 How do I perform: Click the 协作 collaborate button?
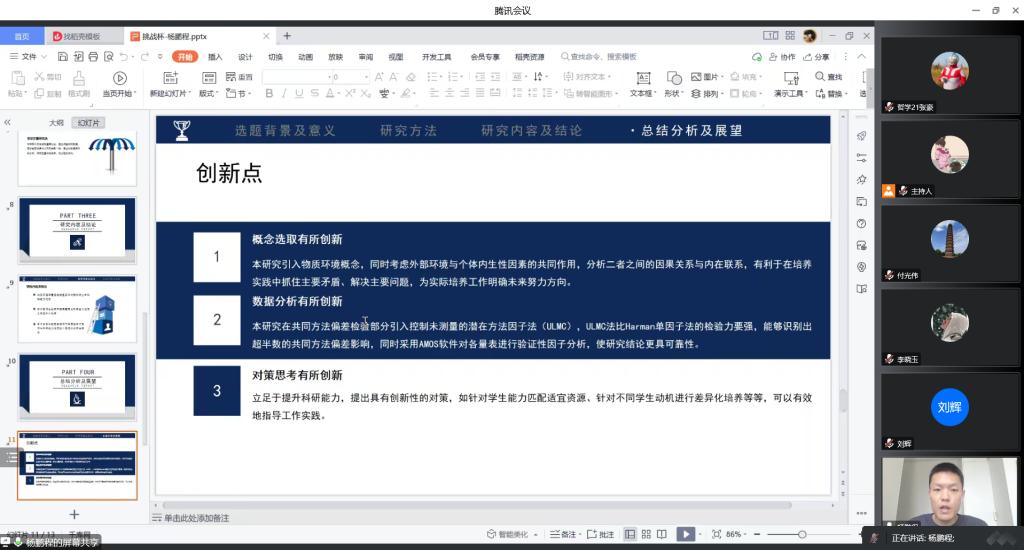[783, 57]
